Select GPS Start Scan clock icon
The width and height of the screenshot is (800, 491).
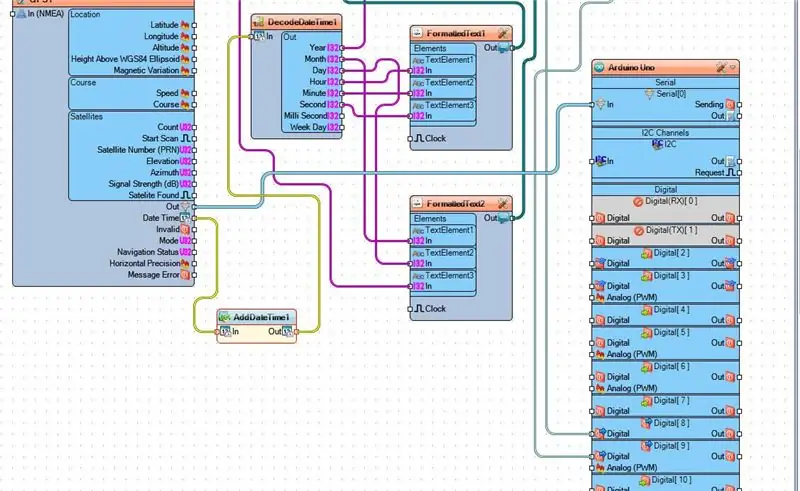coord(185,138)
